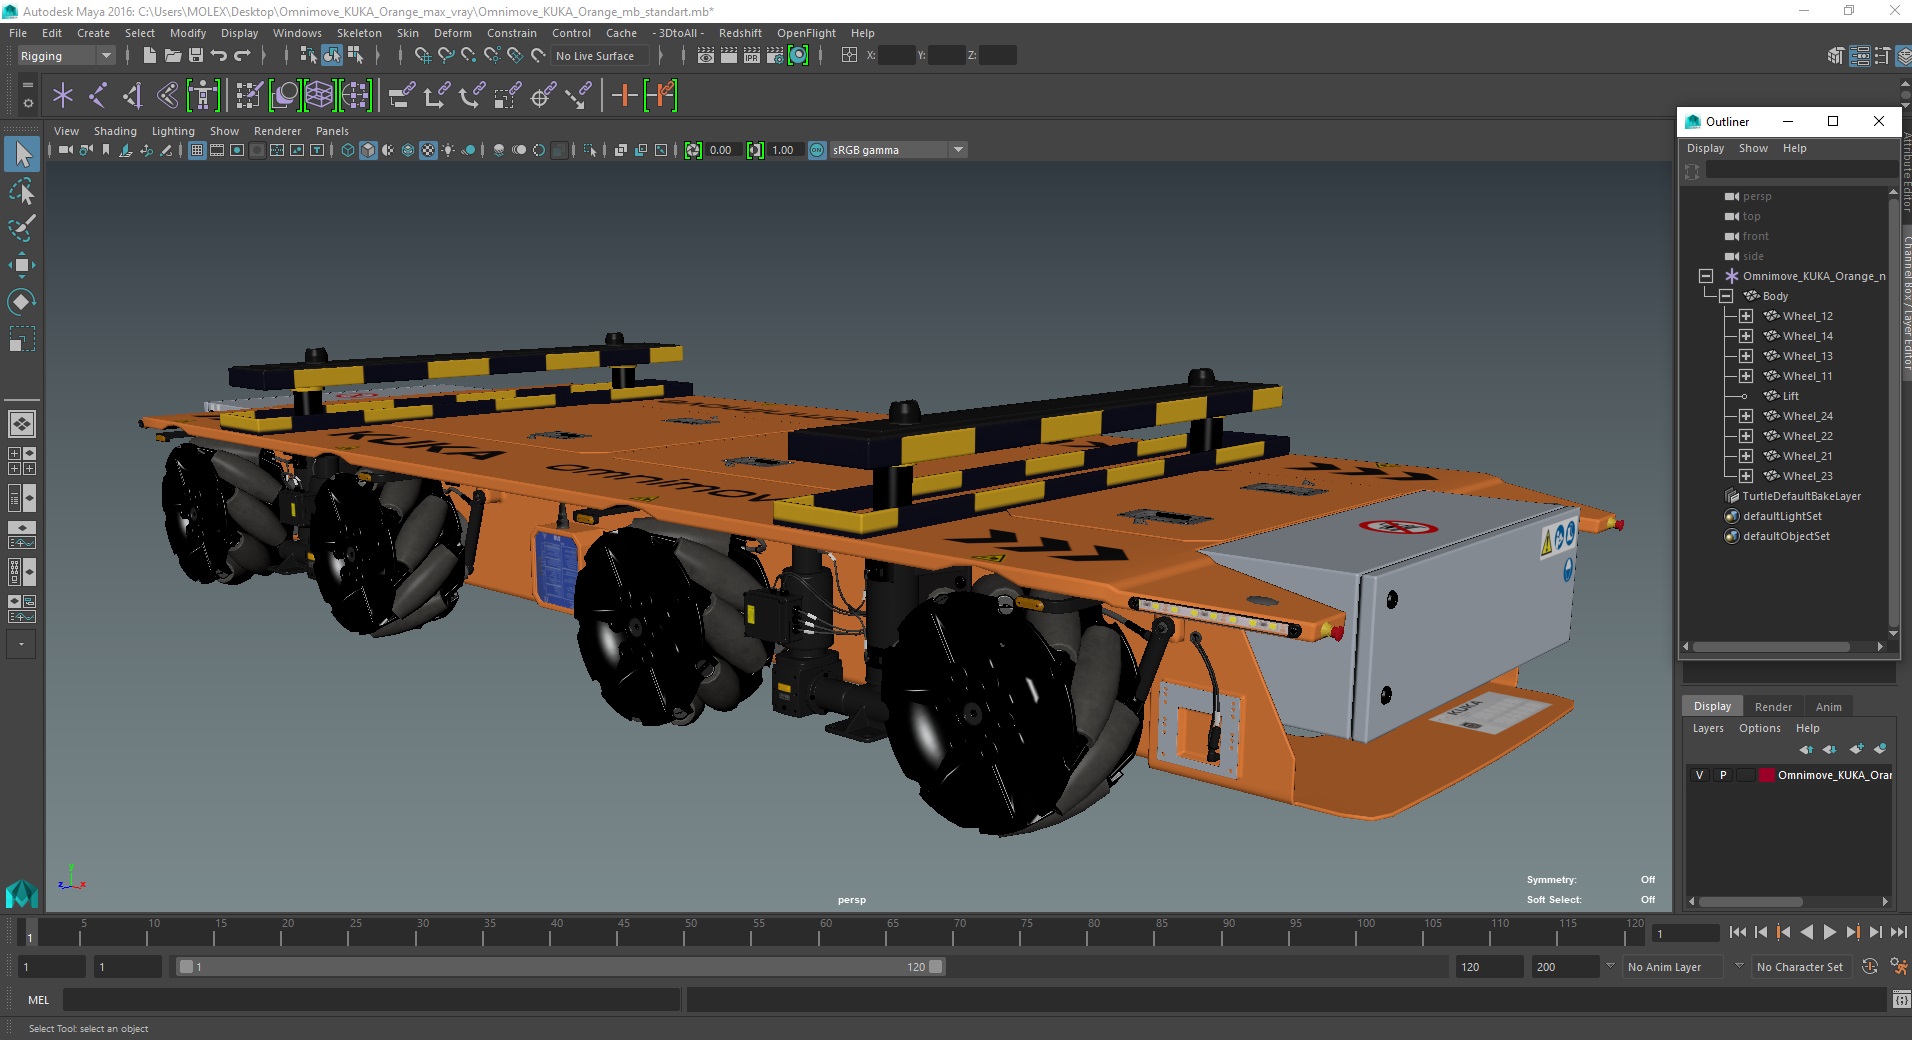
Task: Activate the Rotate tool in the toolbox
Action: [x=22, y=302]
